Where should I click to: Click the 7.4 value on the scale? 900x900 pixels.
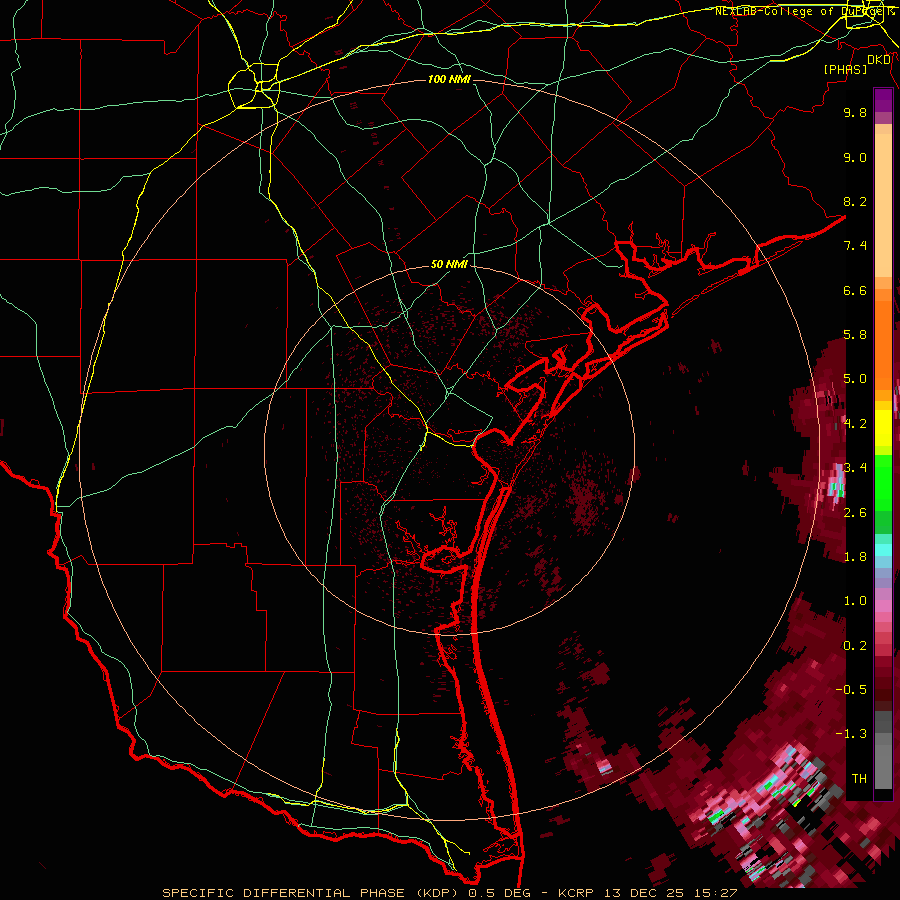click(x=855, y=246)
